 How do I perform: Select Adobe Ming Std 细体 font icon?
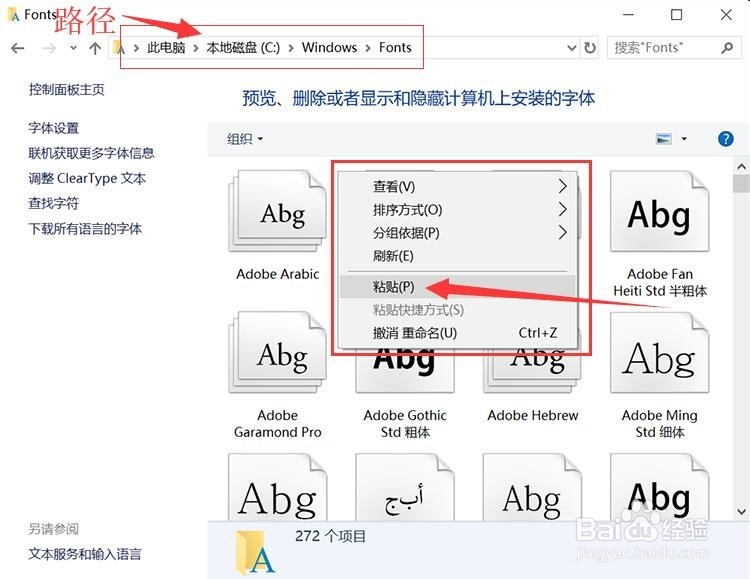(x=660, y=353)
